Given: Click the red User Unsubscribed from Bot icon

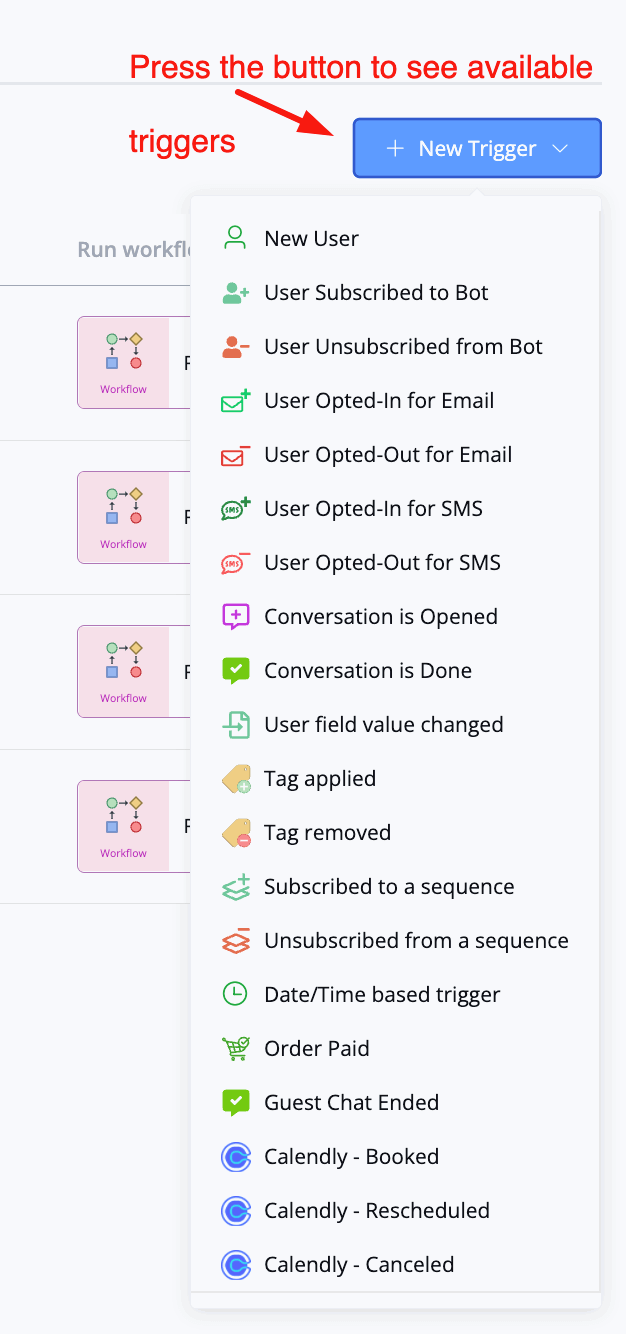Looking at the screenshot, I should pos(236,347).
